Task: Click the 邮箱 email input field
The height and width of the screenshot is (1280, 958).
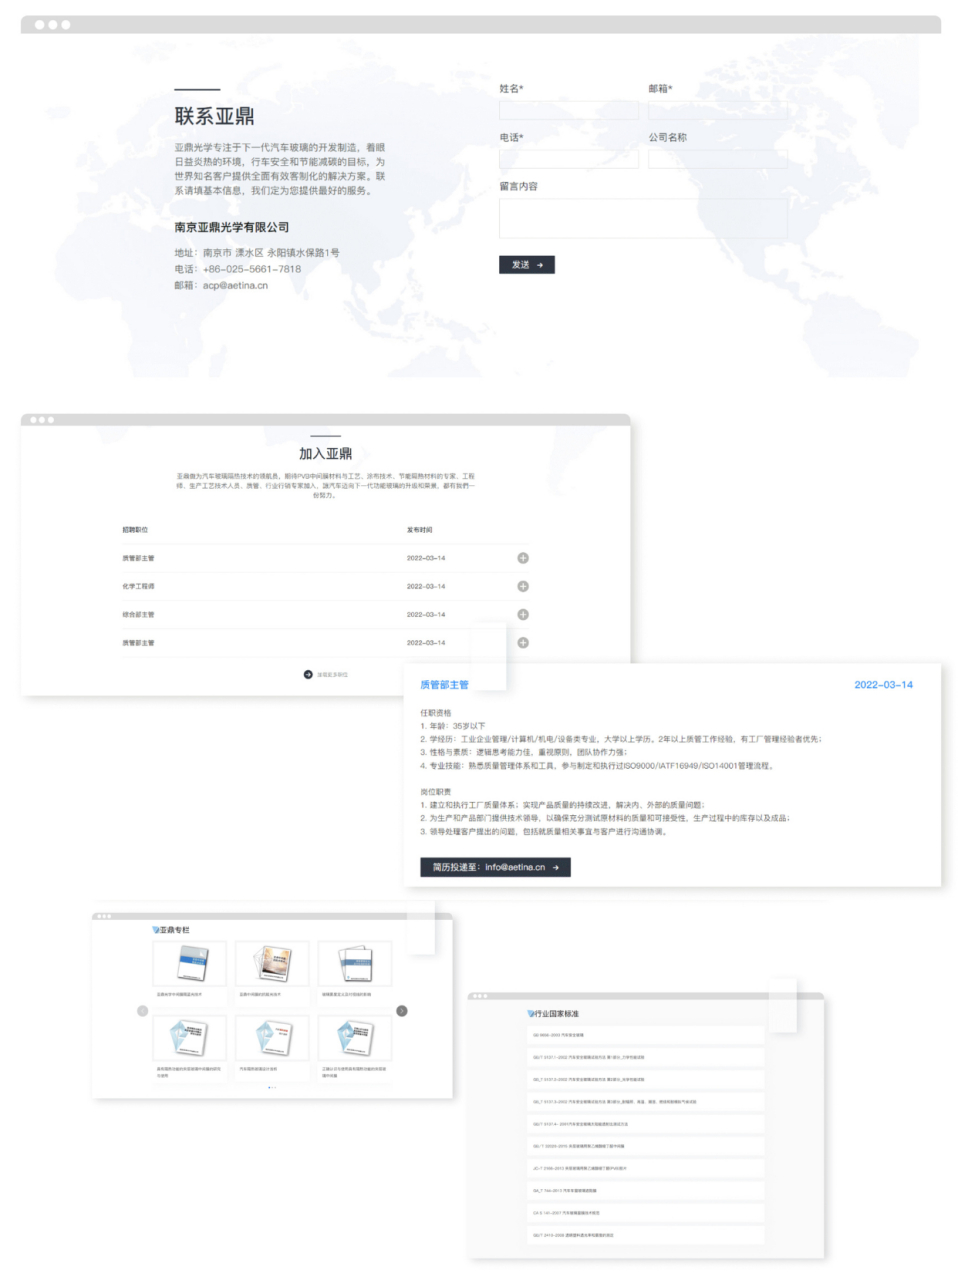Action: [x=718, y=110]
